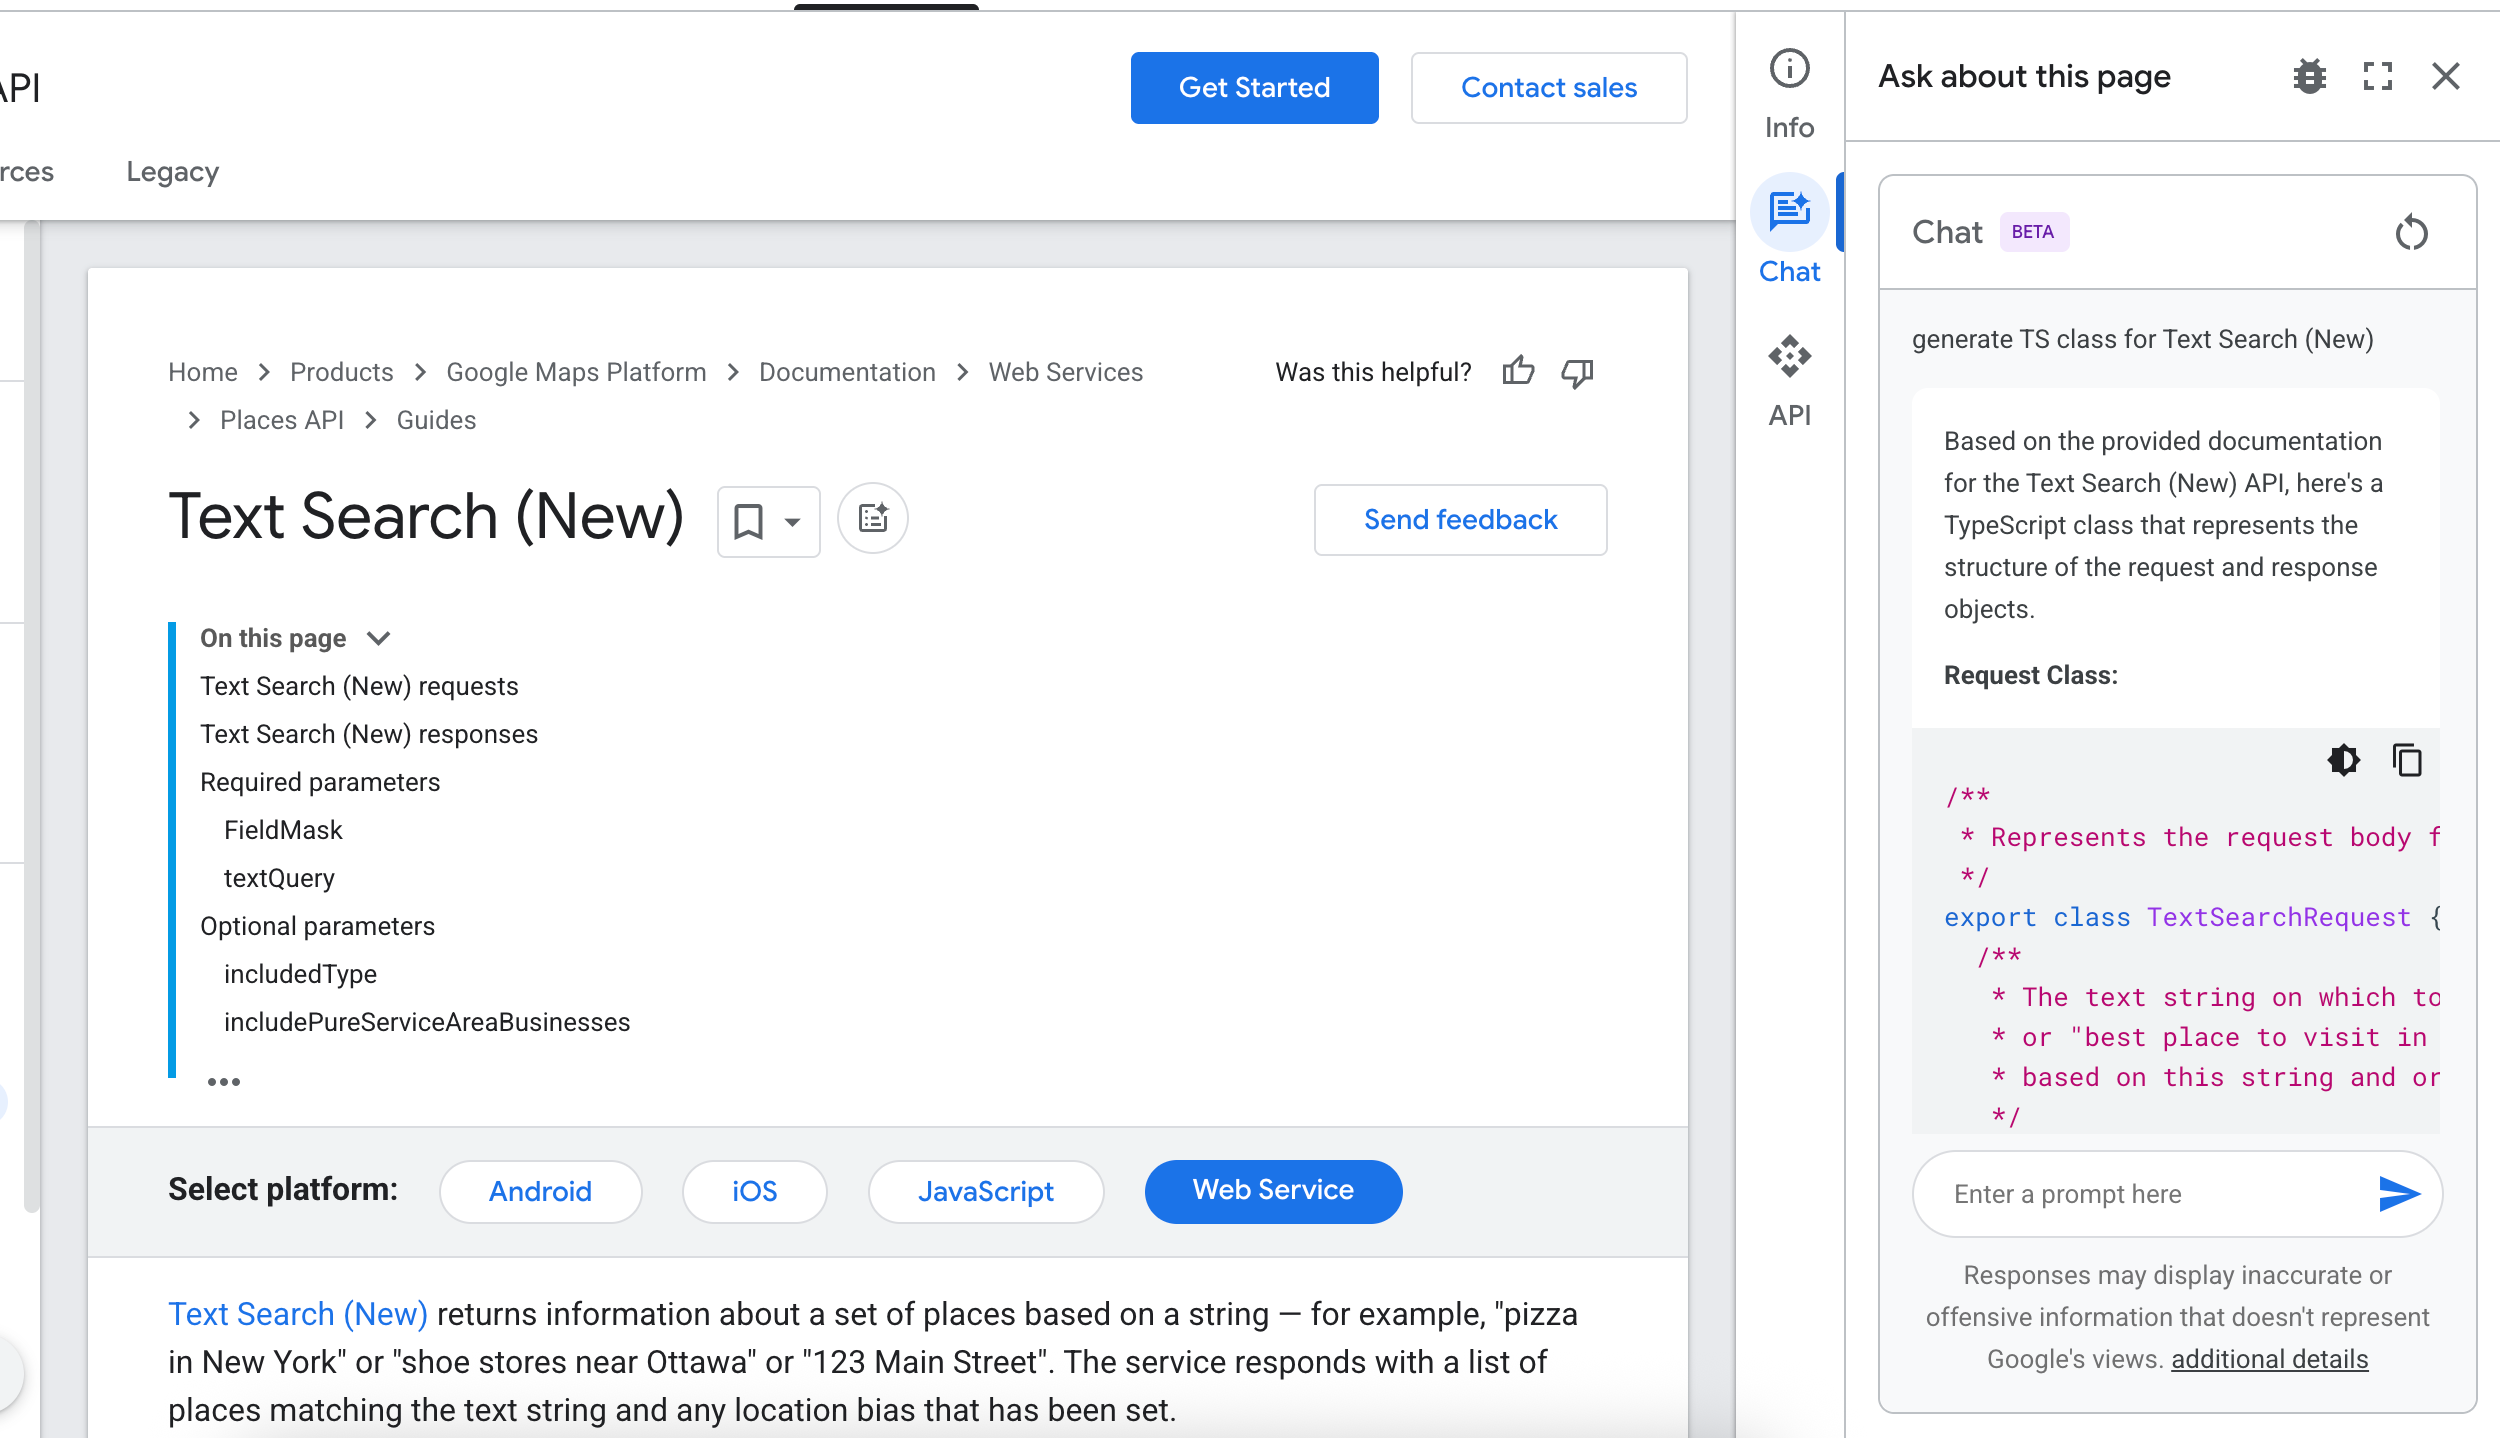Bookmark the Text Search page
Image resolution: width=2500 pixels, height=1438 pixels.
pos(748,521)
